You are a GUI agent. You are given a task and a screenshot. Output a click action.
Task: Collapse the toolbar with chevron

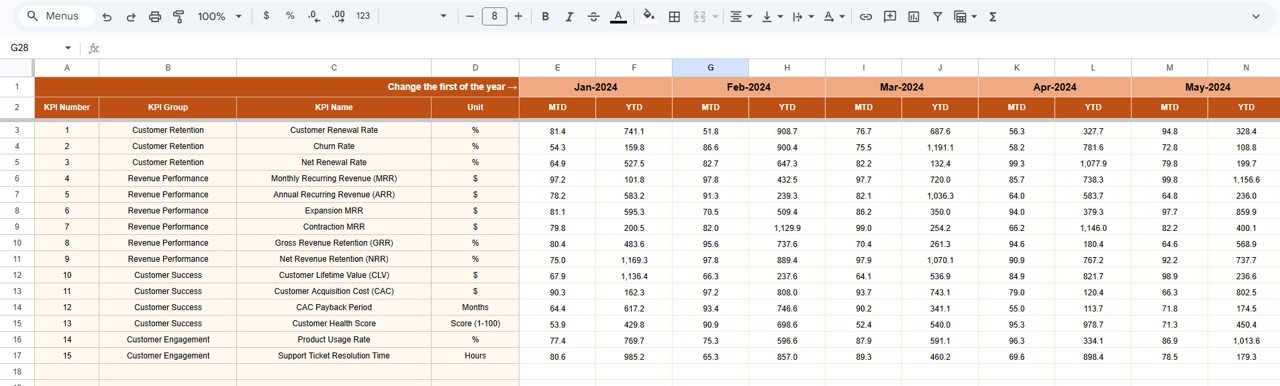pos(1256,16)
